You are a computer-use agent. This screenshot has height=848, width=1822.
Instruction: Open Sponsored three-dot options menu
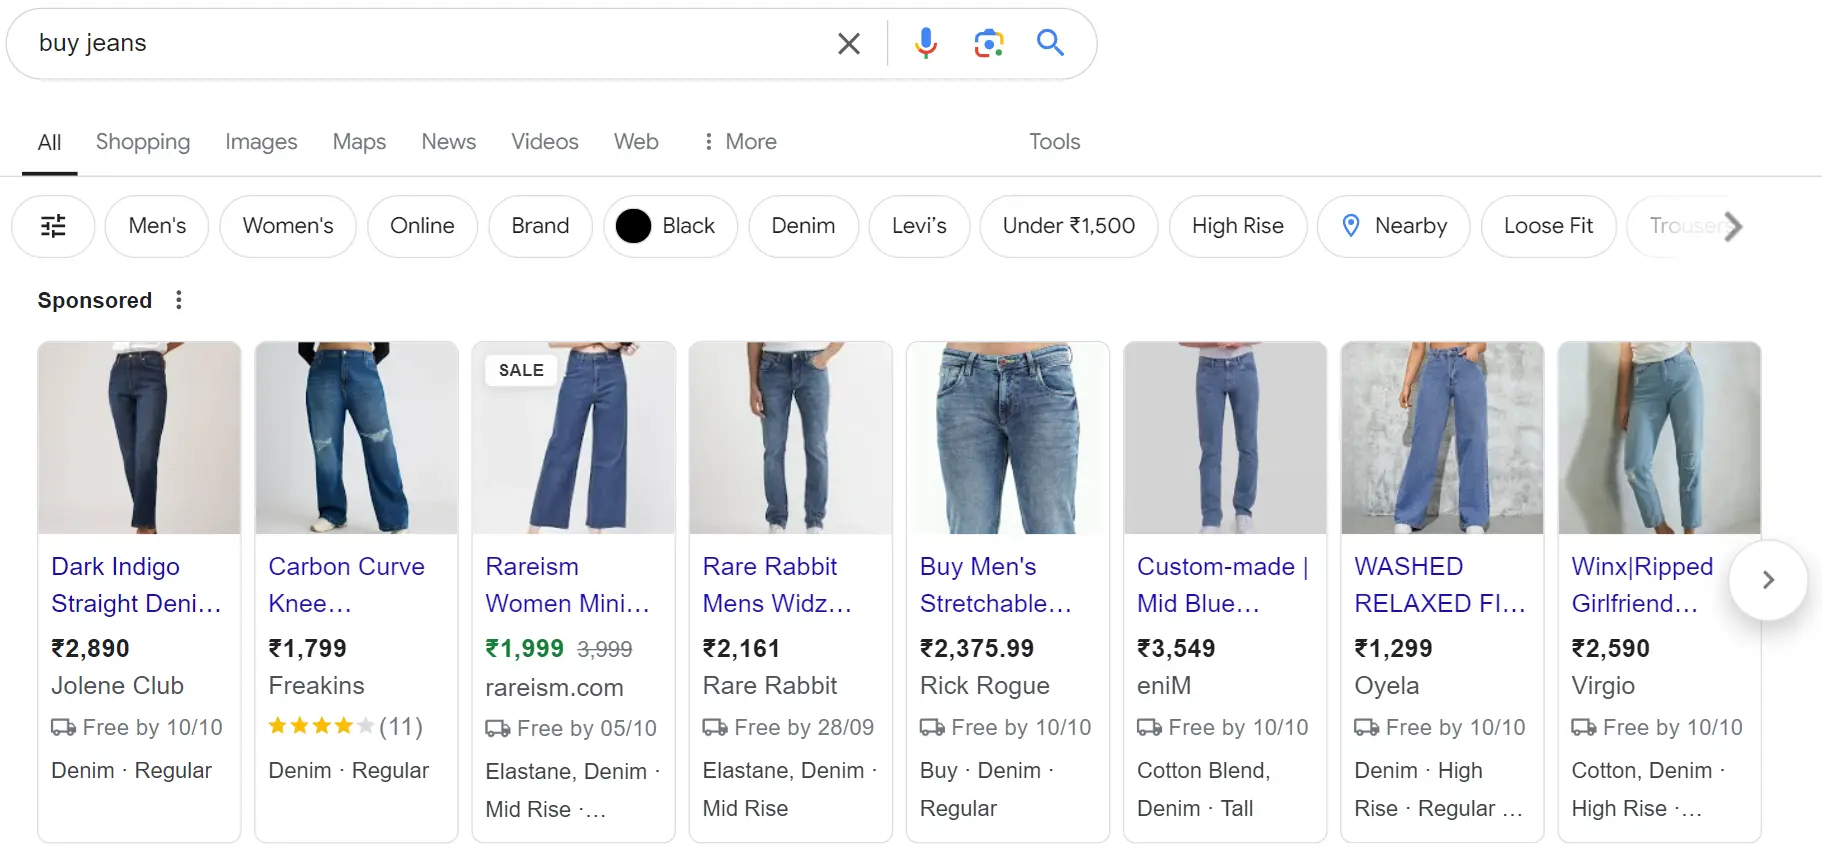click(x=179, y=300)
